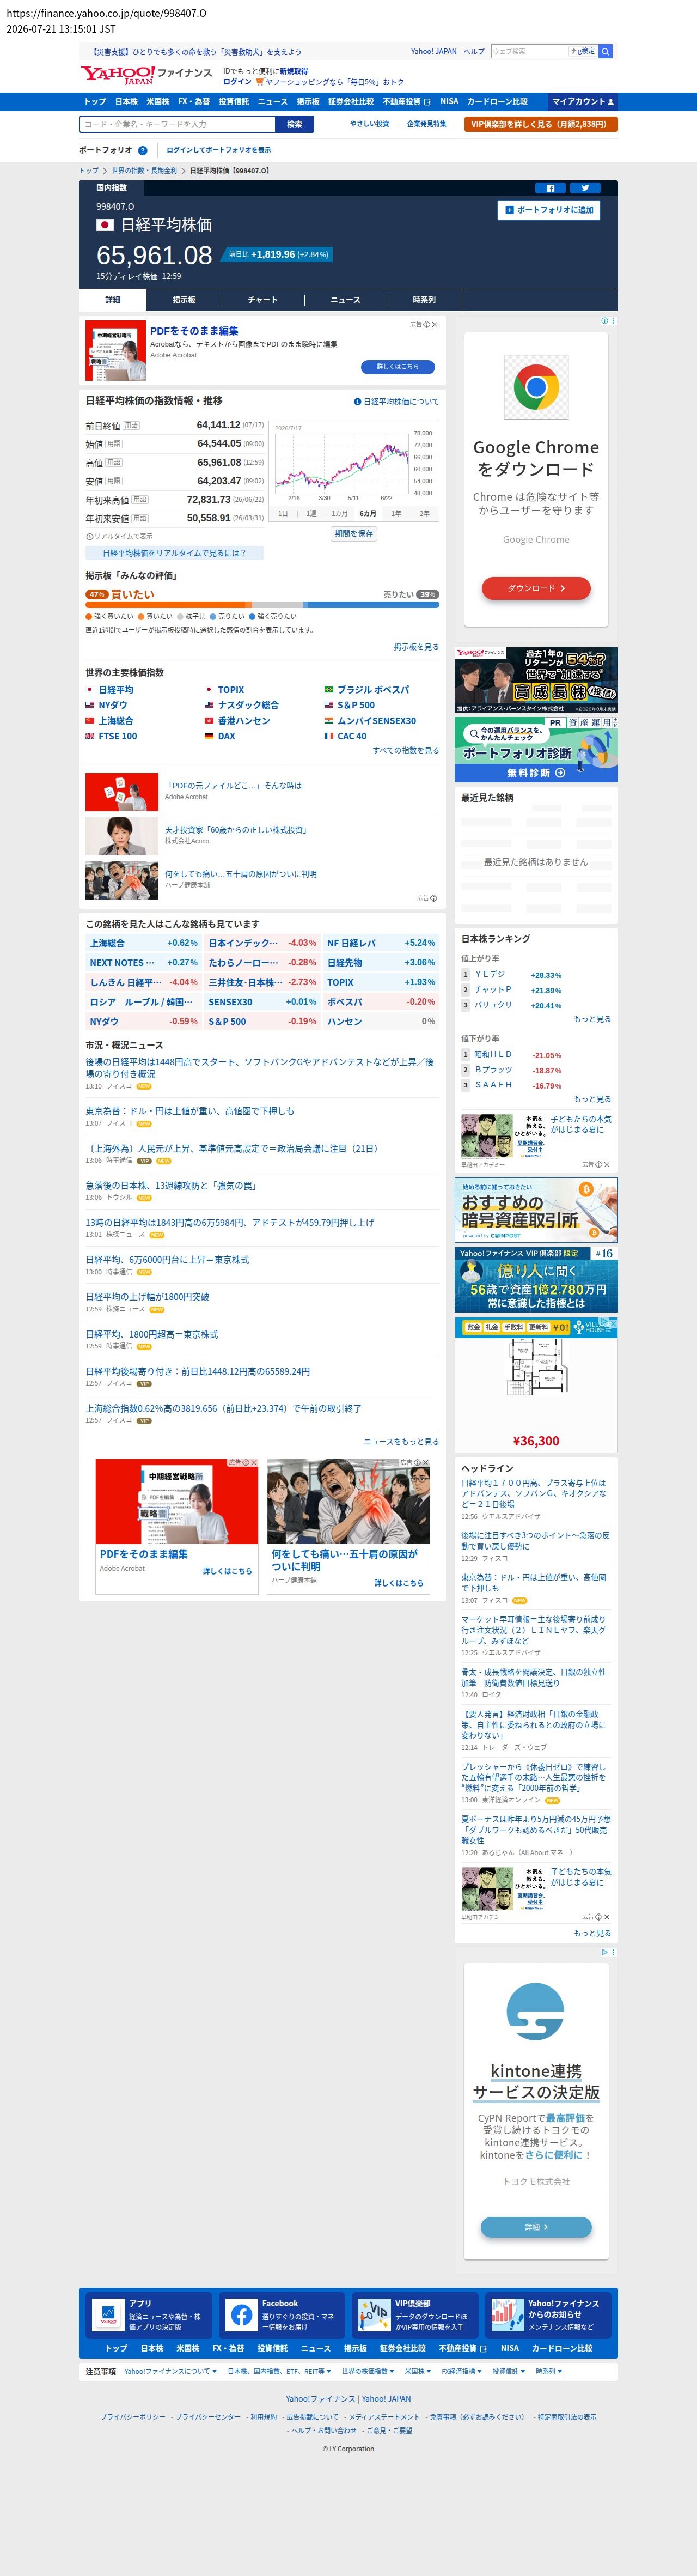Viewport: 697px width, 2576px height.
Task: Switch to the ニュース quote tab
Action: click(346, 300)
